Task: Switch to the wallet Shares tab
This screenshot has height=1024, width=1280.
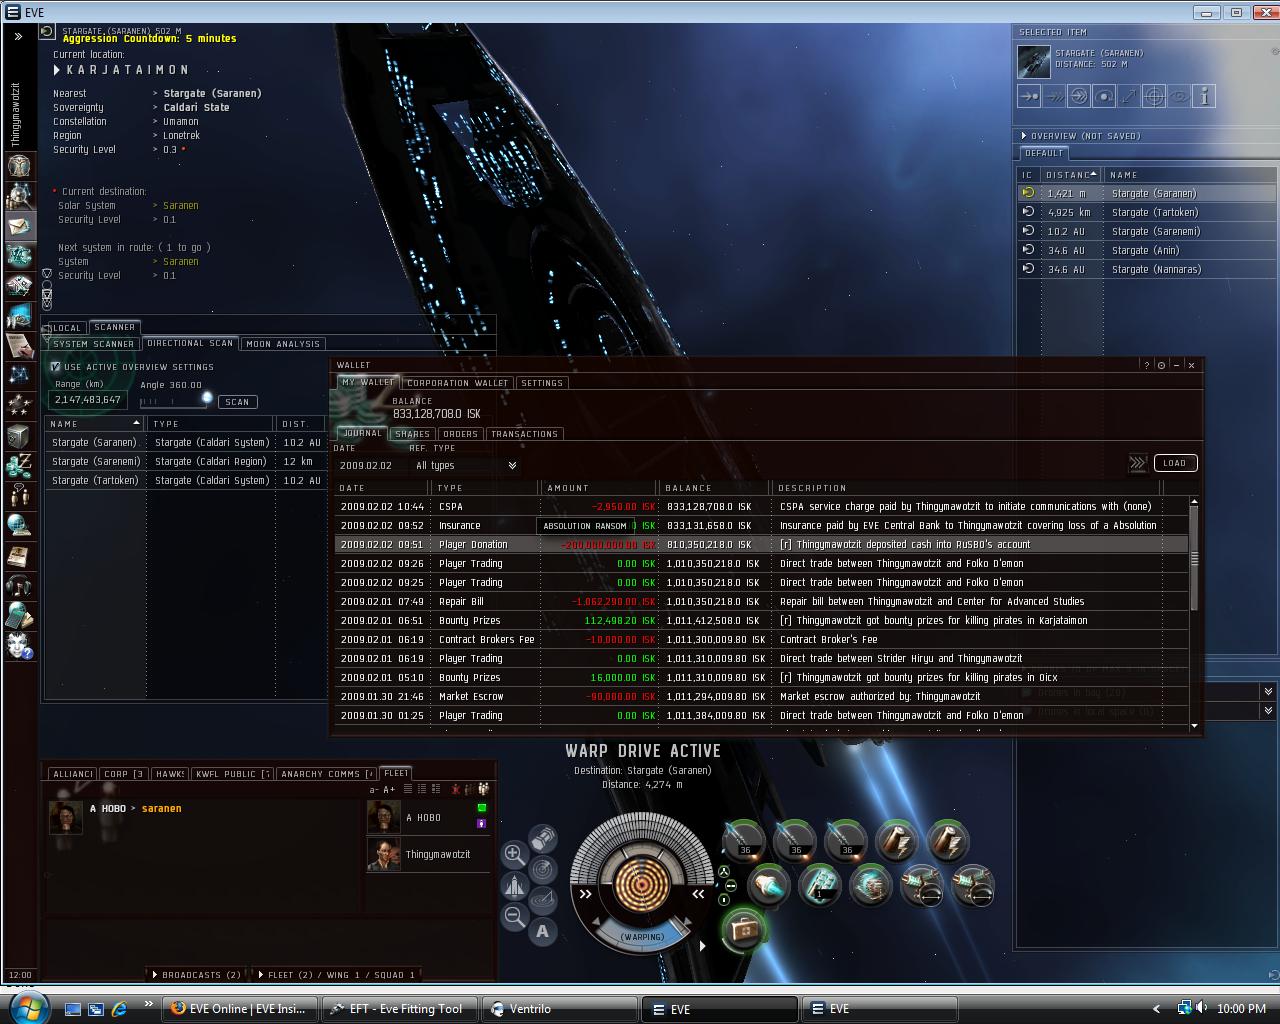Action: [x=412, y=434]
